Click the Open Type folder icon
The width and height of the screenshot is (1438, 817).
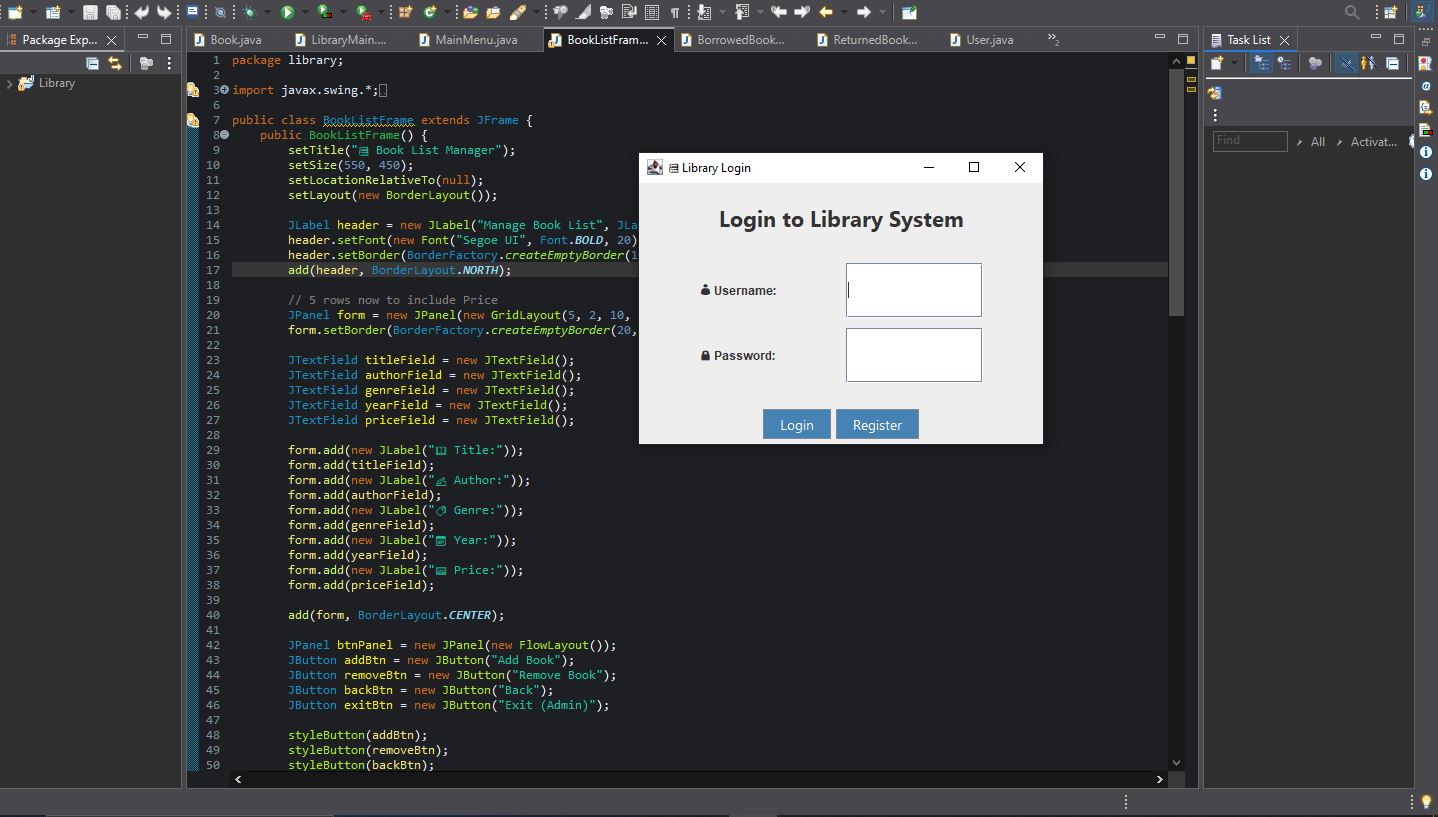click(470, 12)
